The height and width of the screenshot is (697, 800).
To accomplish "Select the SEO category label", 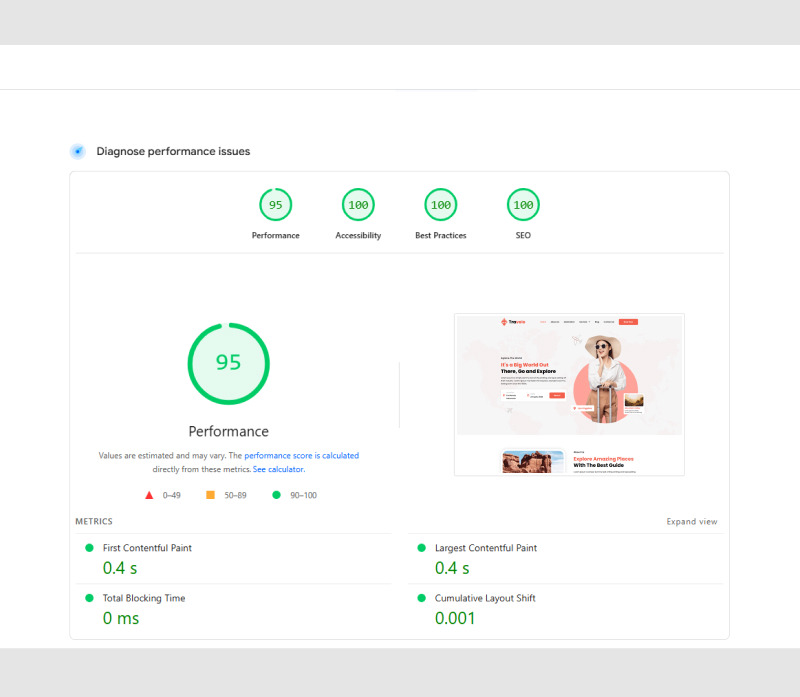I will 522,235.
